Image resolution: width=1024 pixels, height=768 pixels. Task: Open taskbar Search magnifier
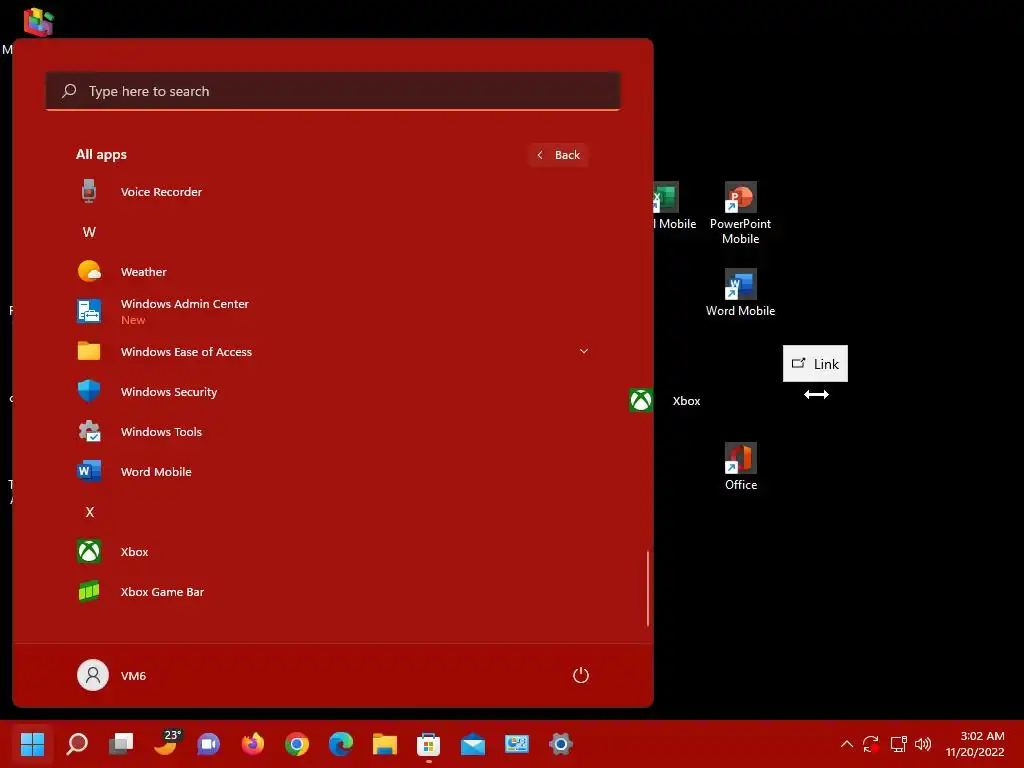[77, 743]
